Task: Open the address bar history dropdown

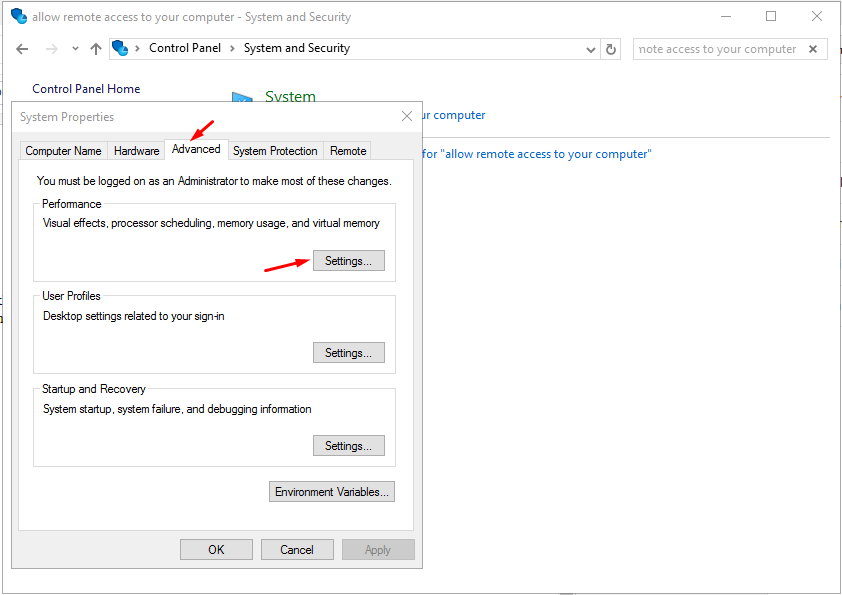Action: click(x=591, y=48)
